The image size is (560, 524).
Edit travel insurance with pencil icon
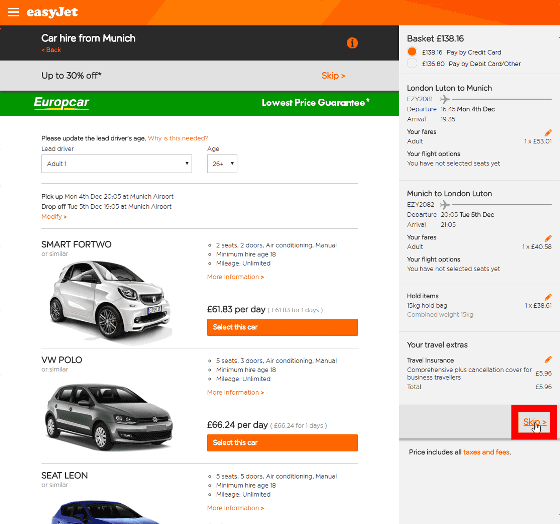[x=548, y=359]
